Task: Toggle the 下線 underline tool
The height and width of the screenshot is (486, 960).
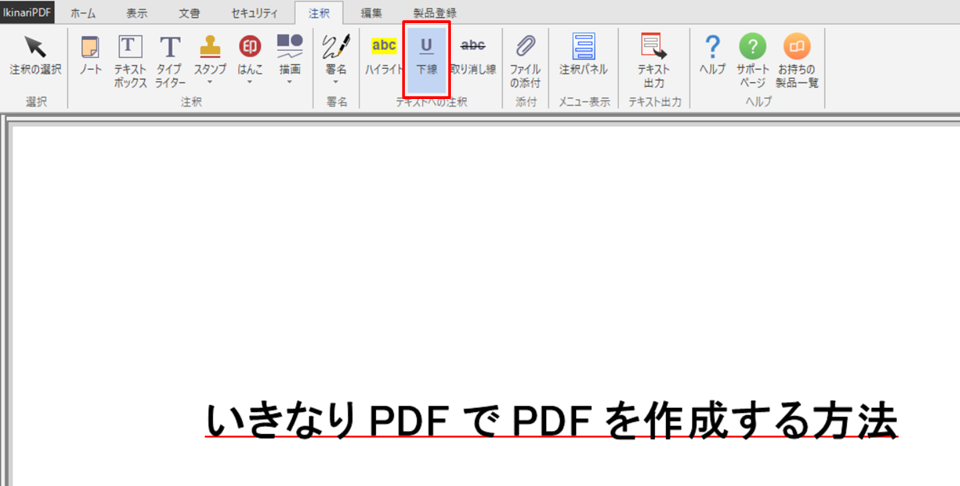Action: (427, 59)
